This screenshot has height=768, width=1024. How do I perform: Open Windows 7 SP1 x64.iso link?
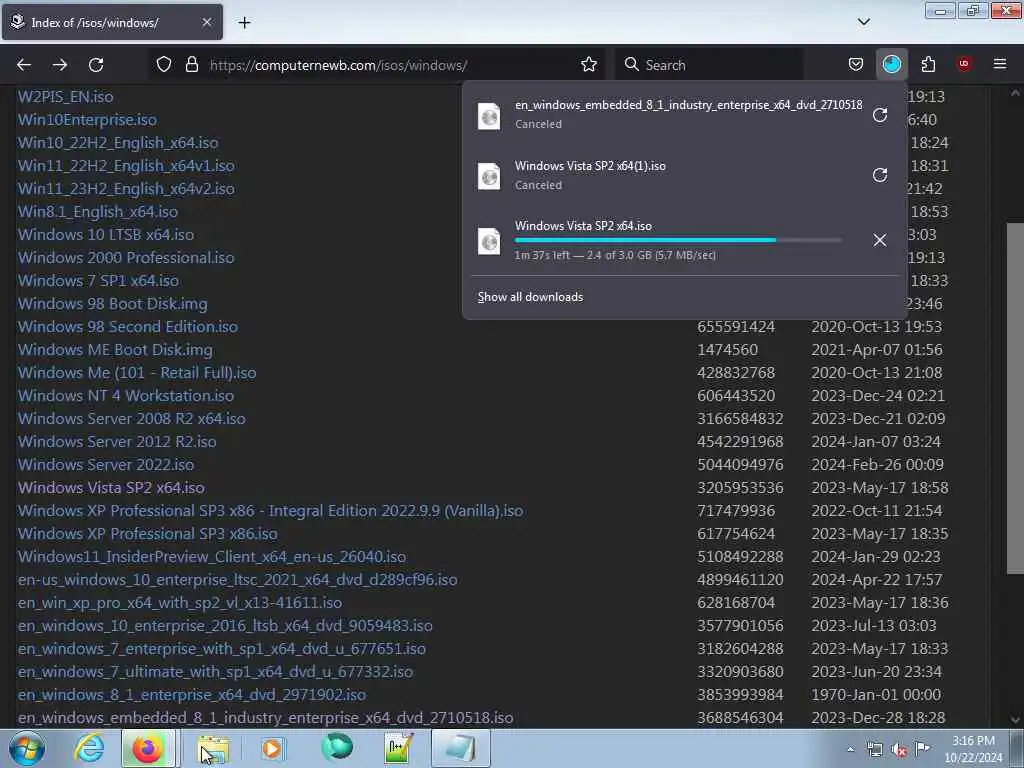point(98,281)
